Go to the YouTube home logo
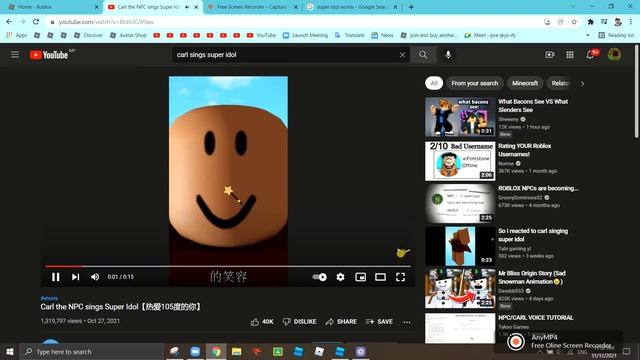 coord(49,55)
